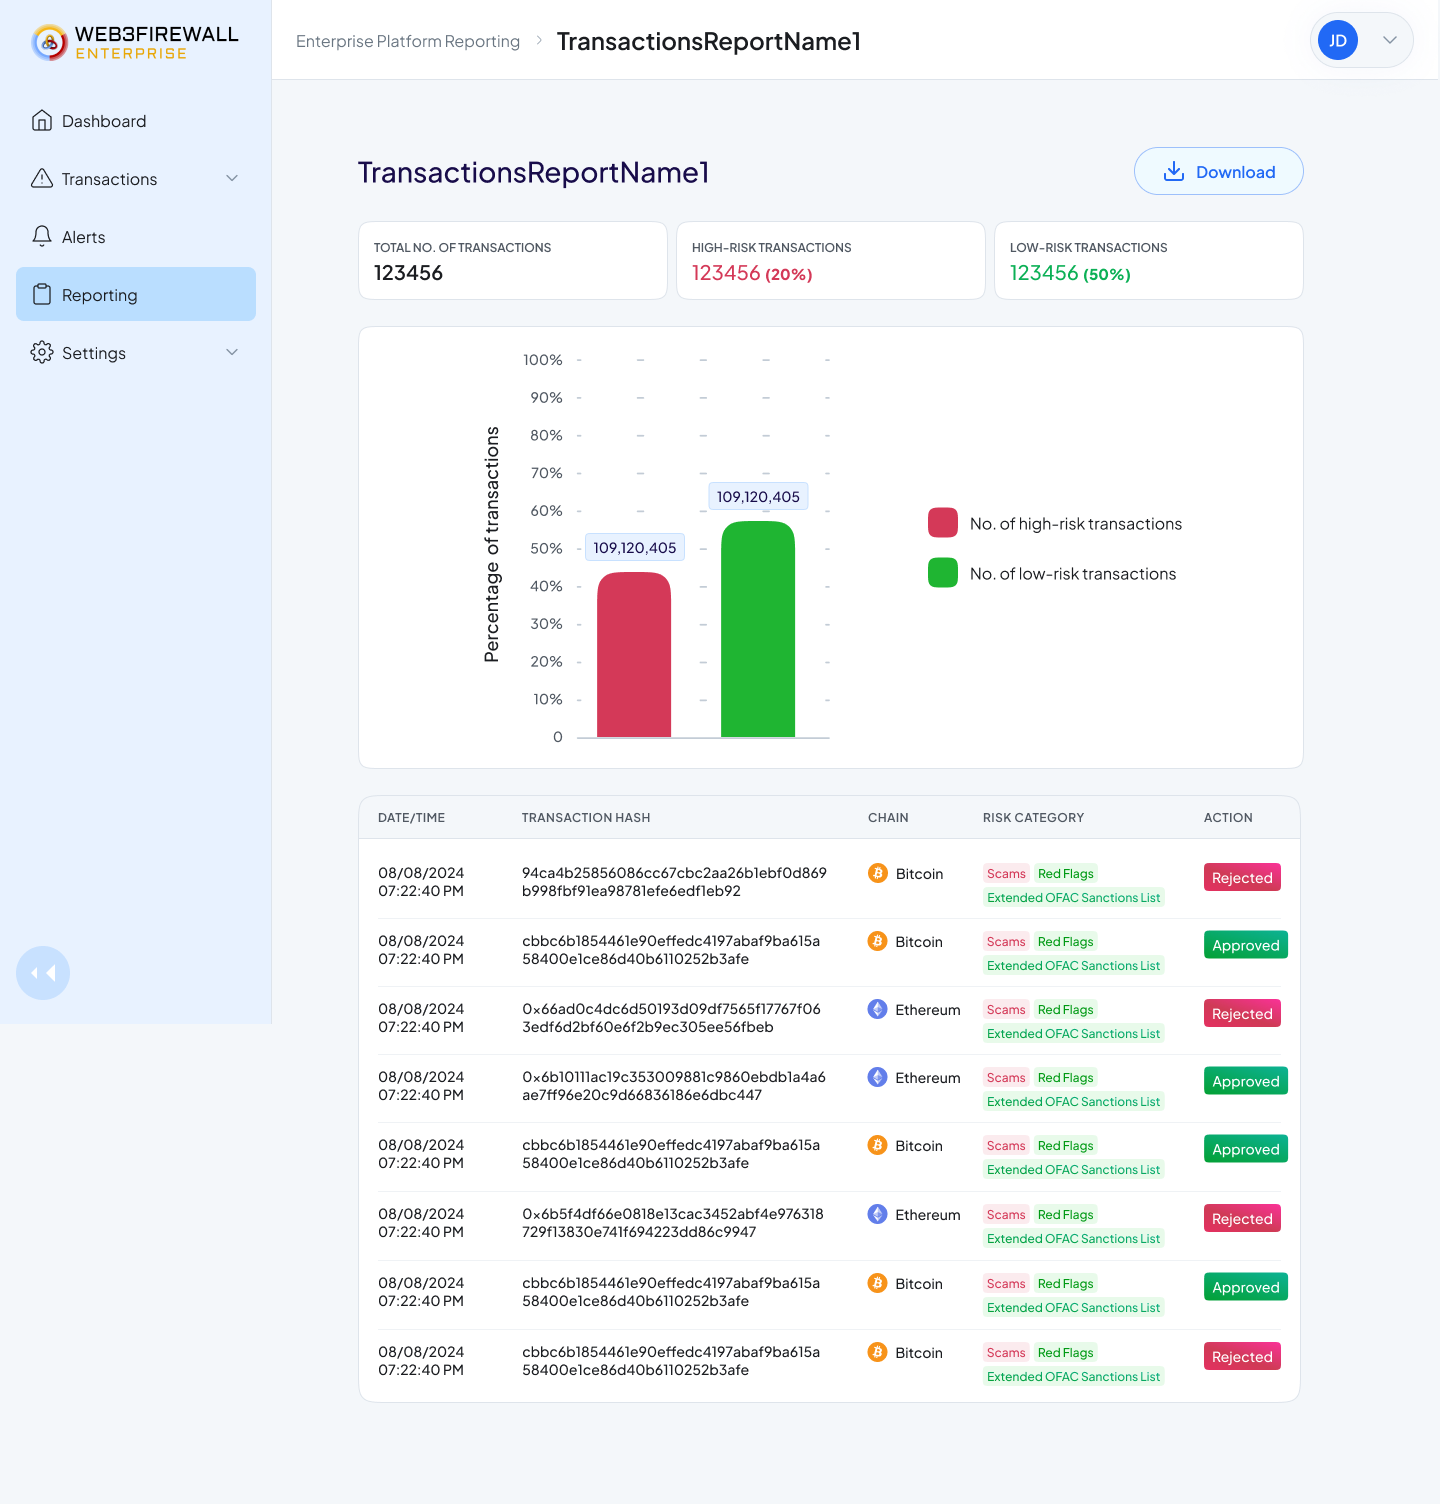
Task: Expand the Settings submenu chevron
Action: pos(232,353)
